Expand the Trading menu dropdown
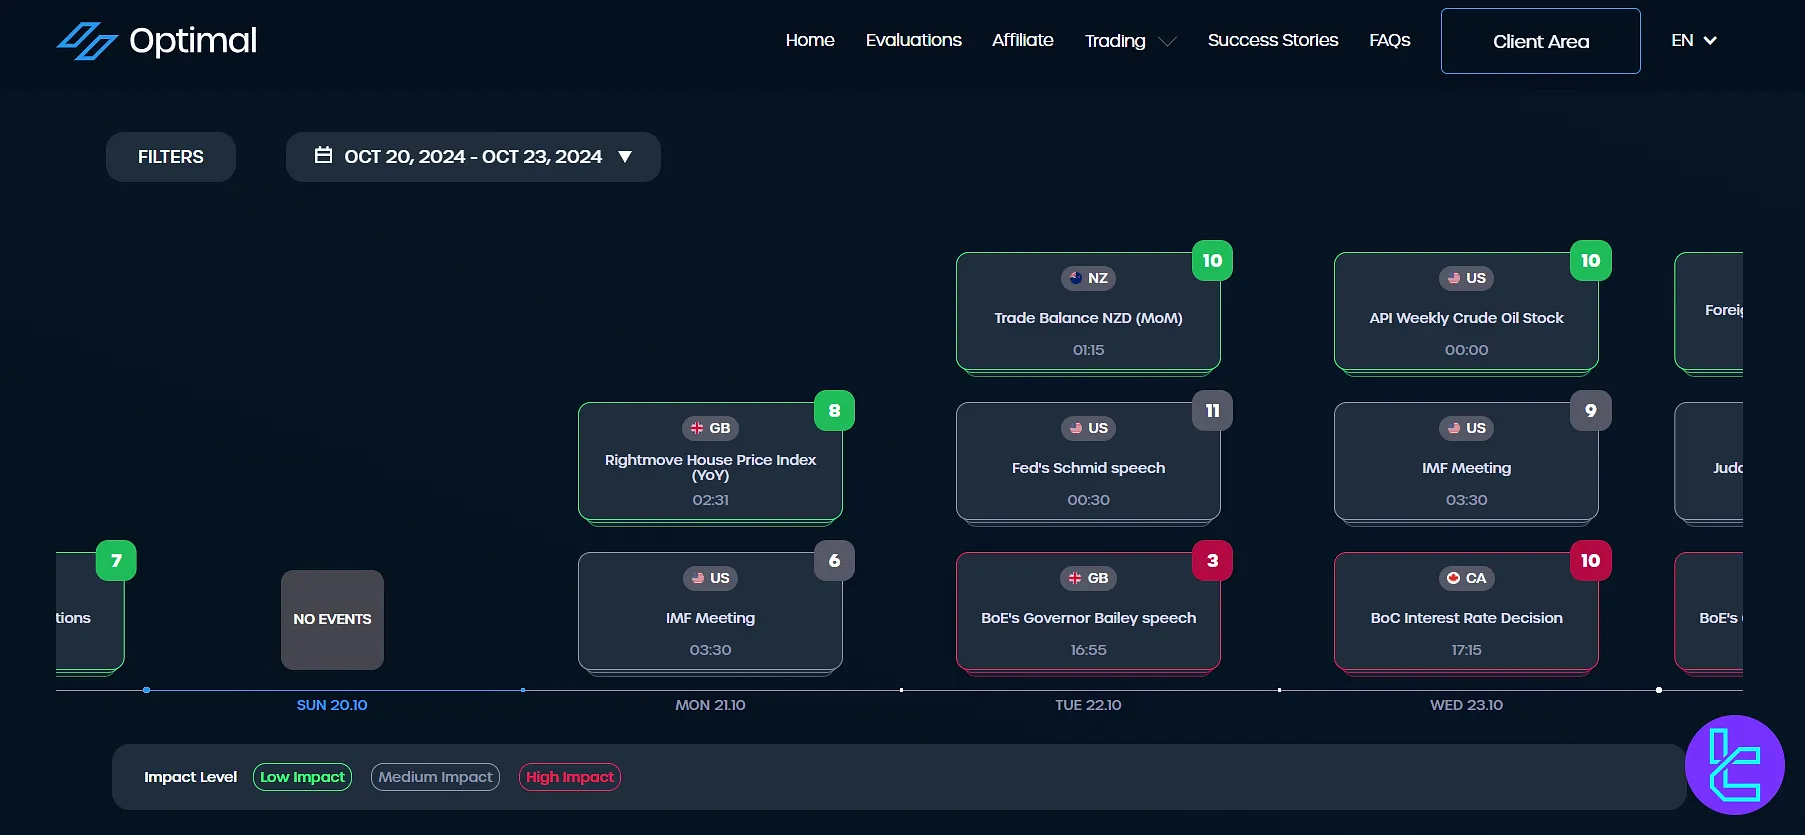This screenshot has width=1805, height=835. pos(1130,41)
